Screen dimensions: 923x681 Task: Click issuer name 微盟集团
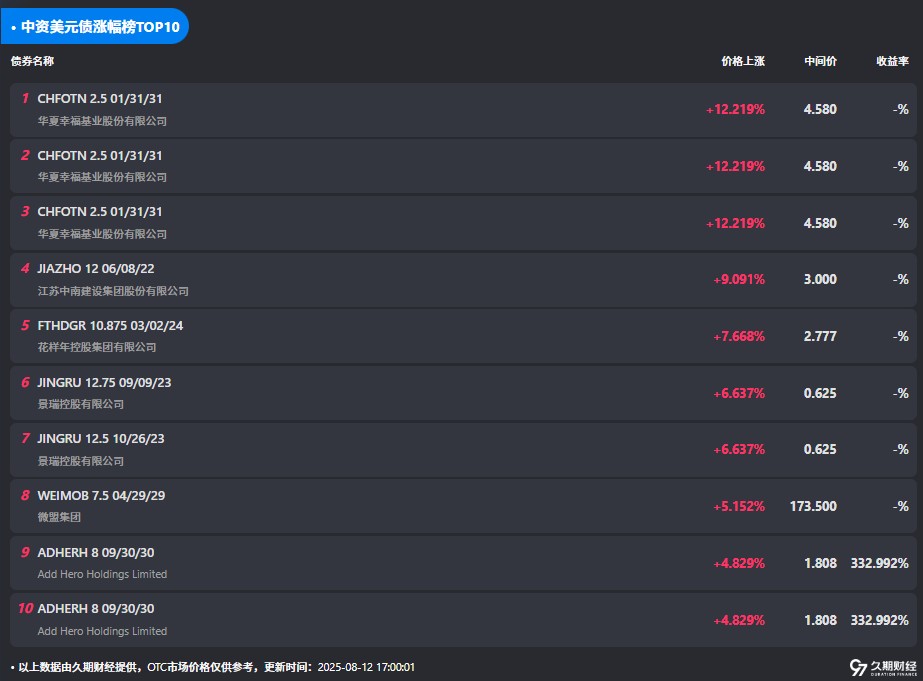tap(59, 517)
